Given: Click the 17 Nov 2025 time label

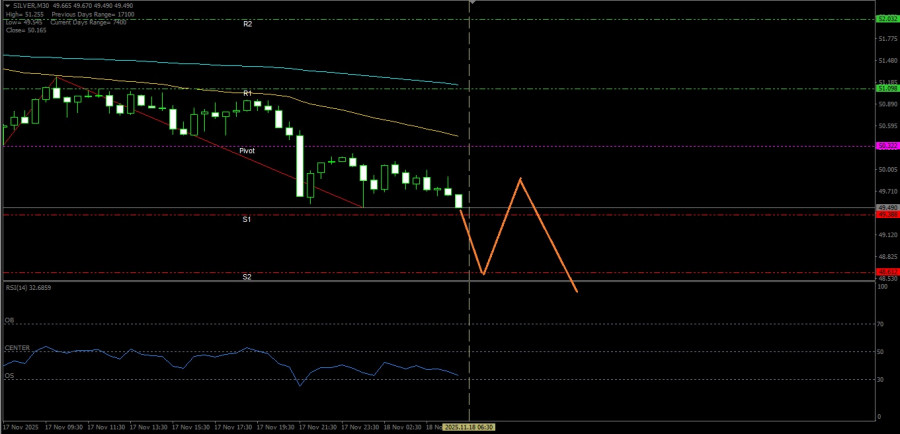Looking at the screenshot, I should click(x=20, y=428).
